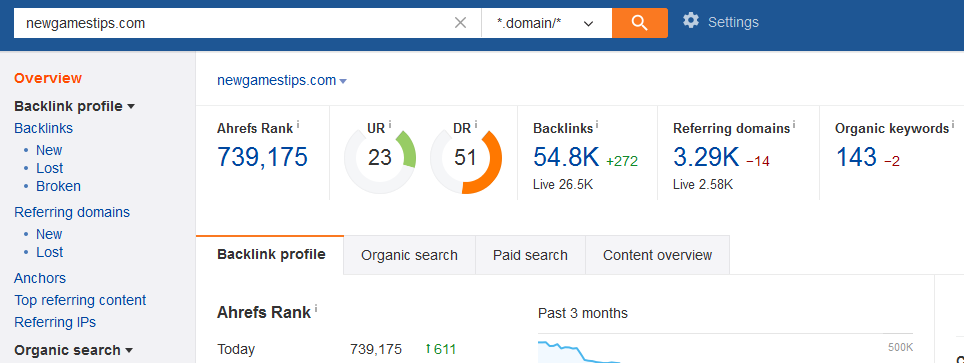This screenshot has height=363, width=964.
Task: Open the *.domain/* mode dropdown
Action: (547, 23)
